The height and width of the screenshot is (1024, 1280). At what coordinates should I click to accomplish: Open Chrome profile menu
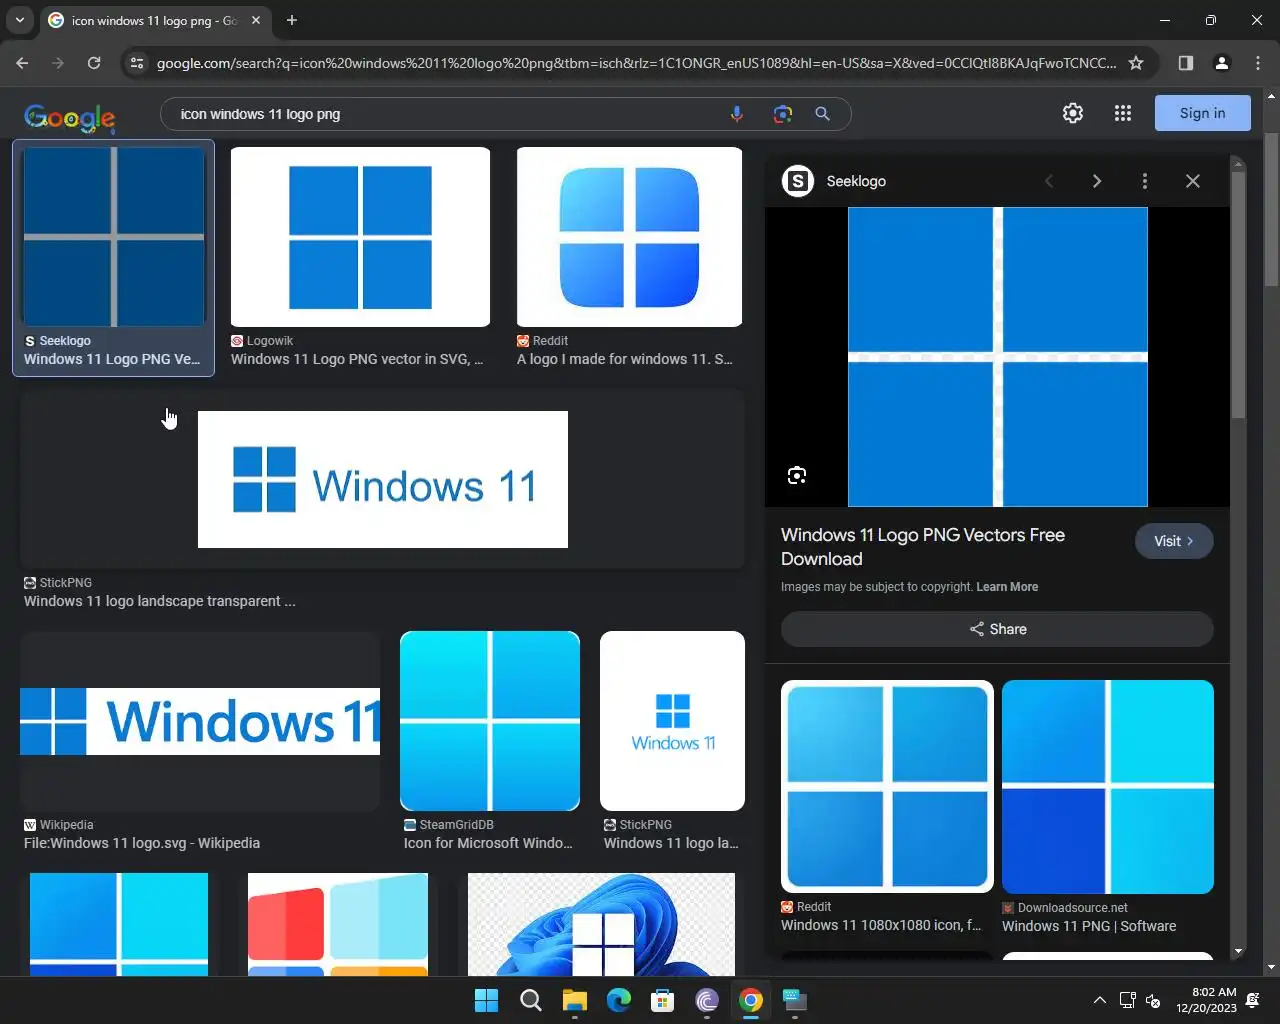[x=1222, y=63]
